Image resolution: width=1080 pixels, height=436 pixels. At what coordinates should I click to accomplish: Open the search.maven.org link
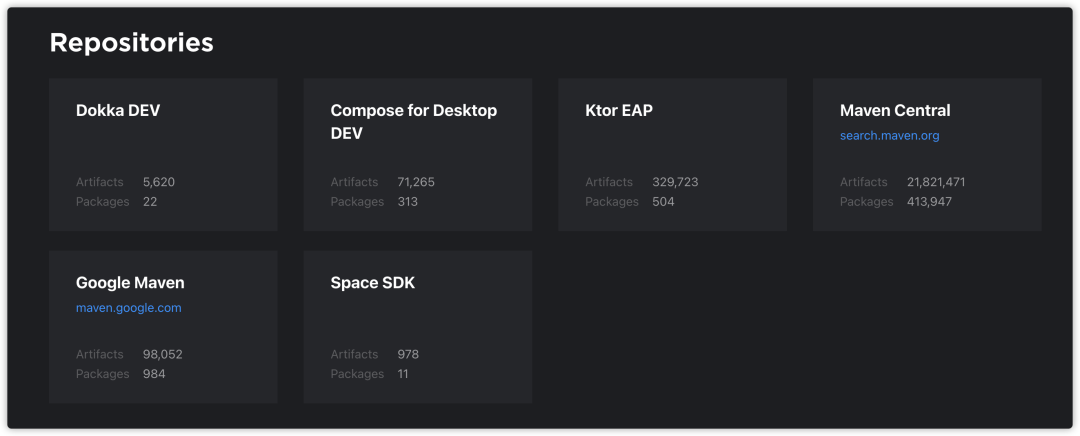[889, 136]
